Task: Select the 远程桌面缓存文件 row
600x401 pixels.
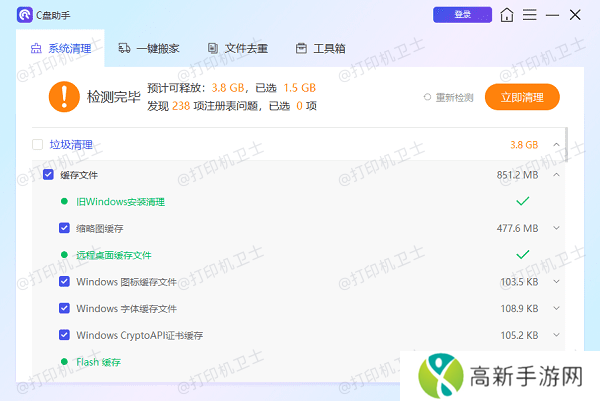Action: coord(298,255)
